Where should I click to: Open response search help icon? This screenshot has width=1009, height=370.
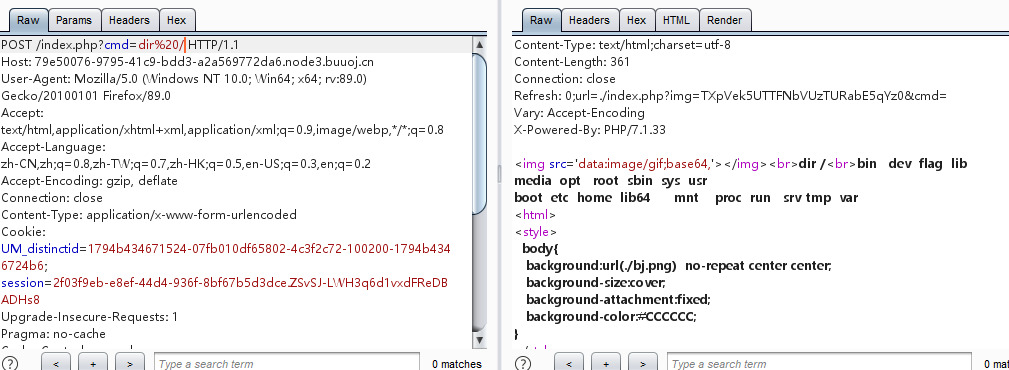[x=523, y=364]
